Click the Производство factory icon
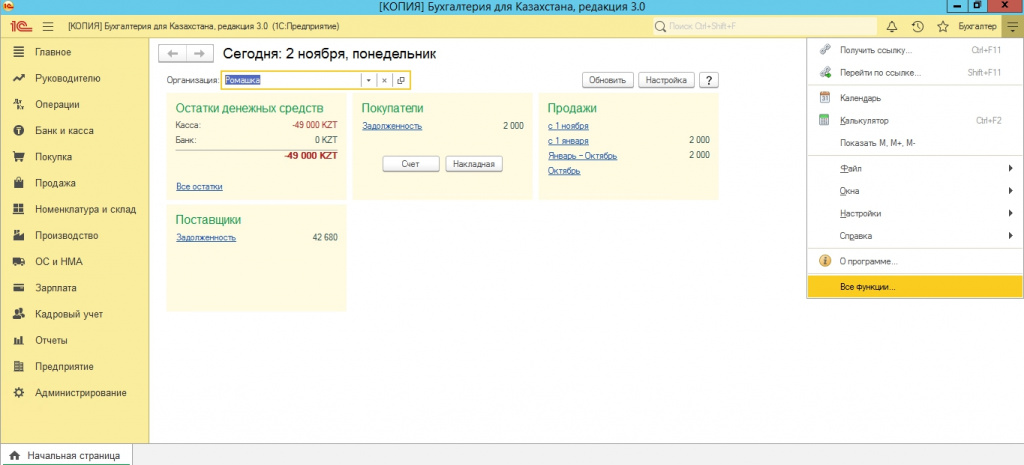Image resolution: width=1024 pixels, height=465 pixels. click(x=19, y=236)
